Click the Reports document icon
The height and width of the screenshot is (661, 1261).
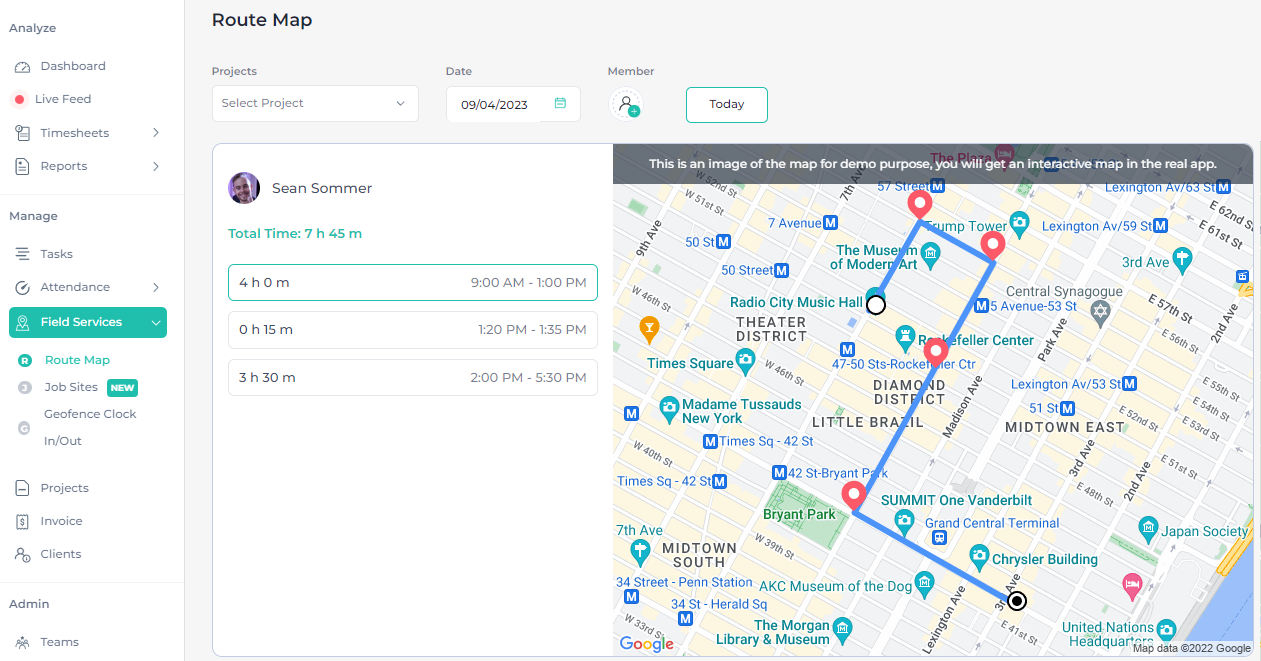point(22,166)
